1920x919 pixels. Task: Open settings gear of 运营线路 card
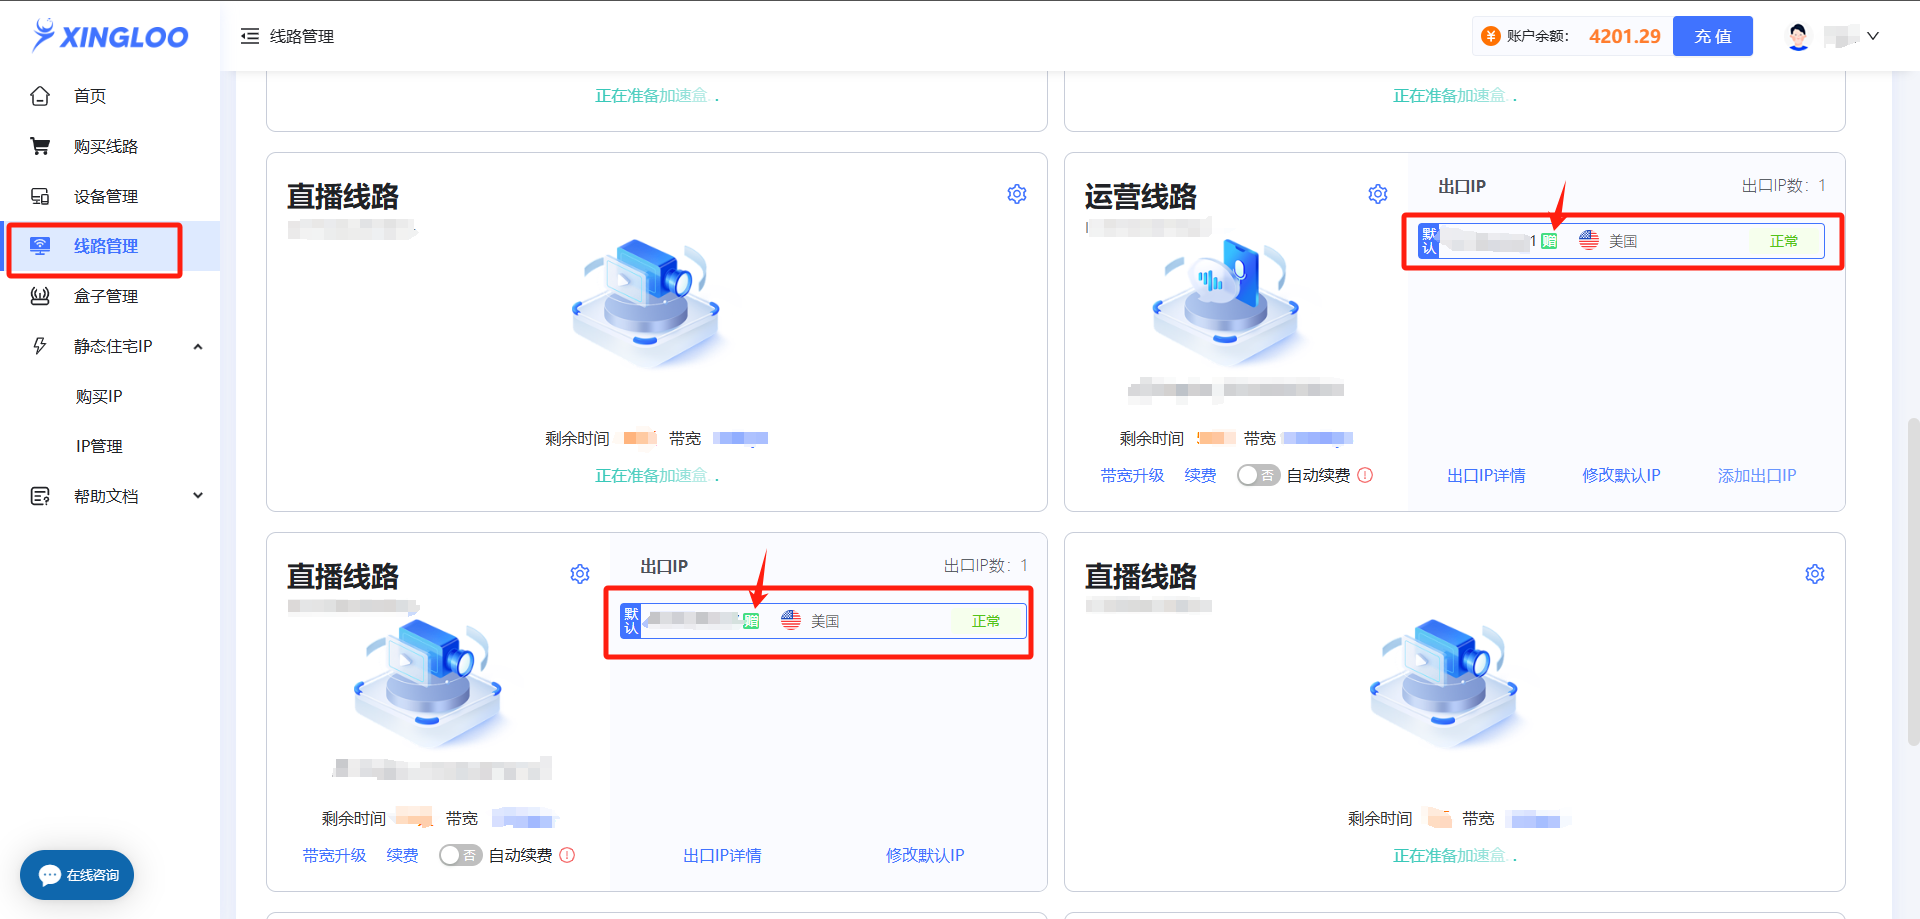[1378, 194]
